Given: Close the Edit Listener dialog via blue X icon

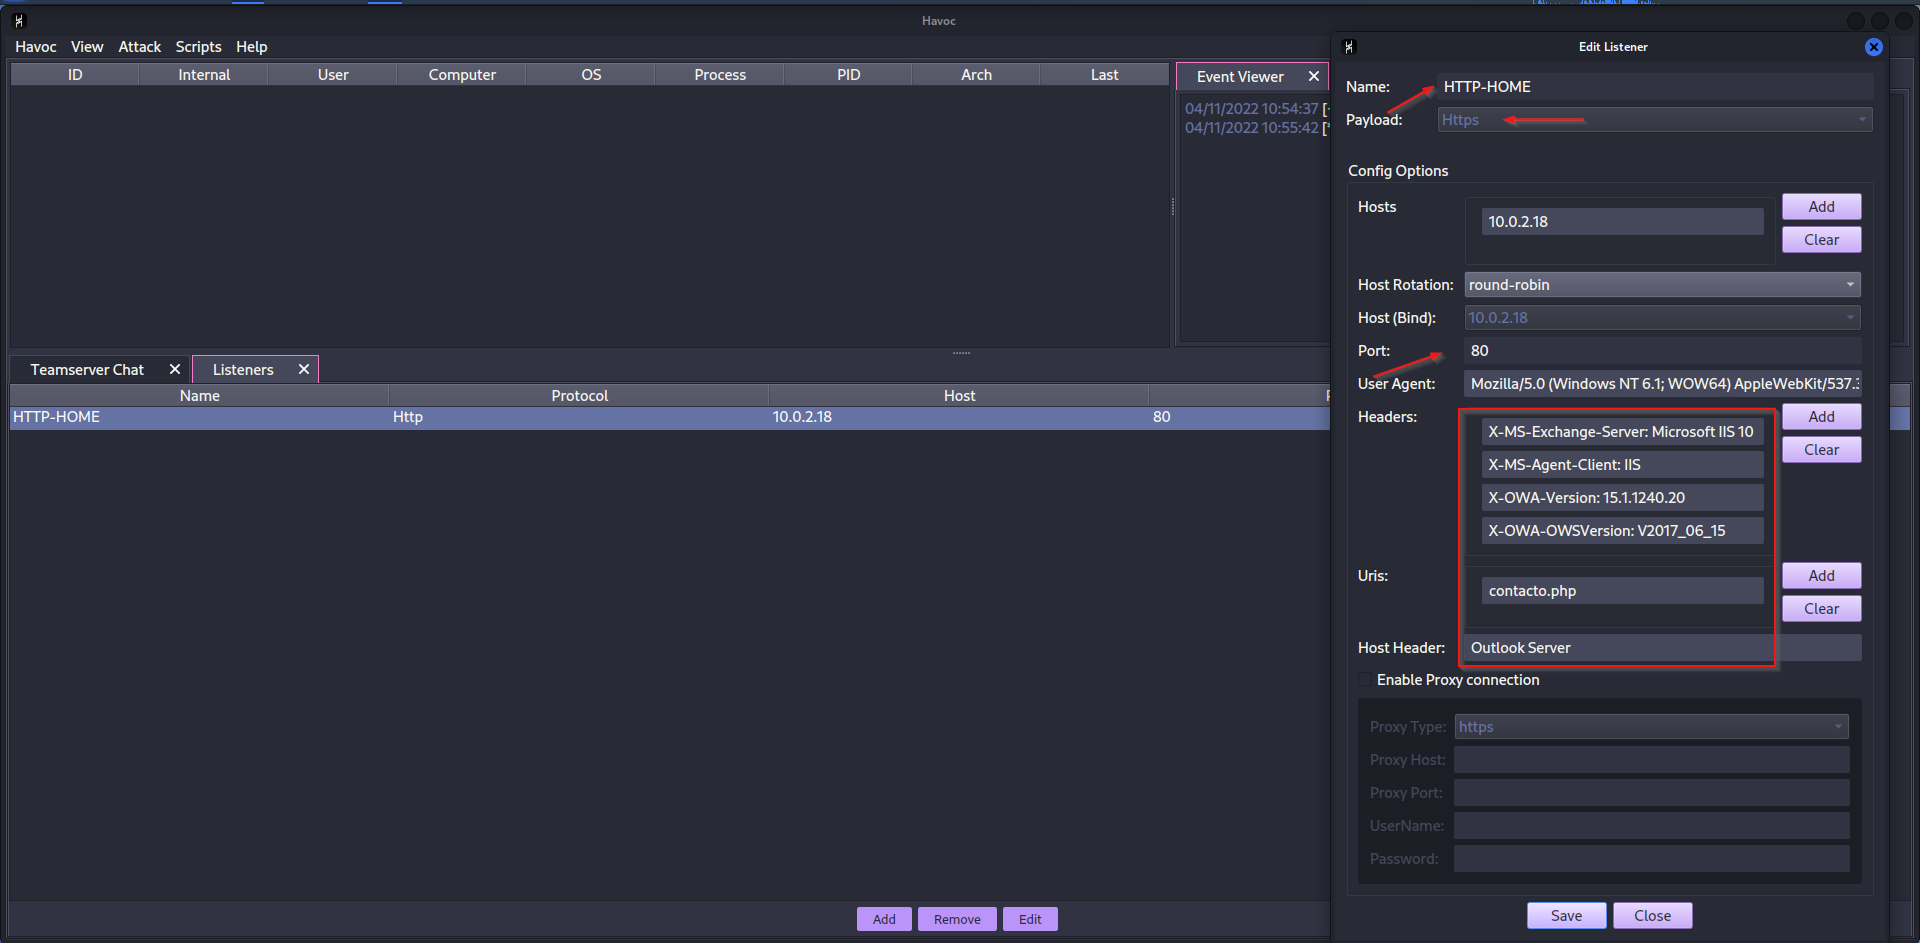Looking at the screenshot, I should [x=1874, y=47].
